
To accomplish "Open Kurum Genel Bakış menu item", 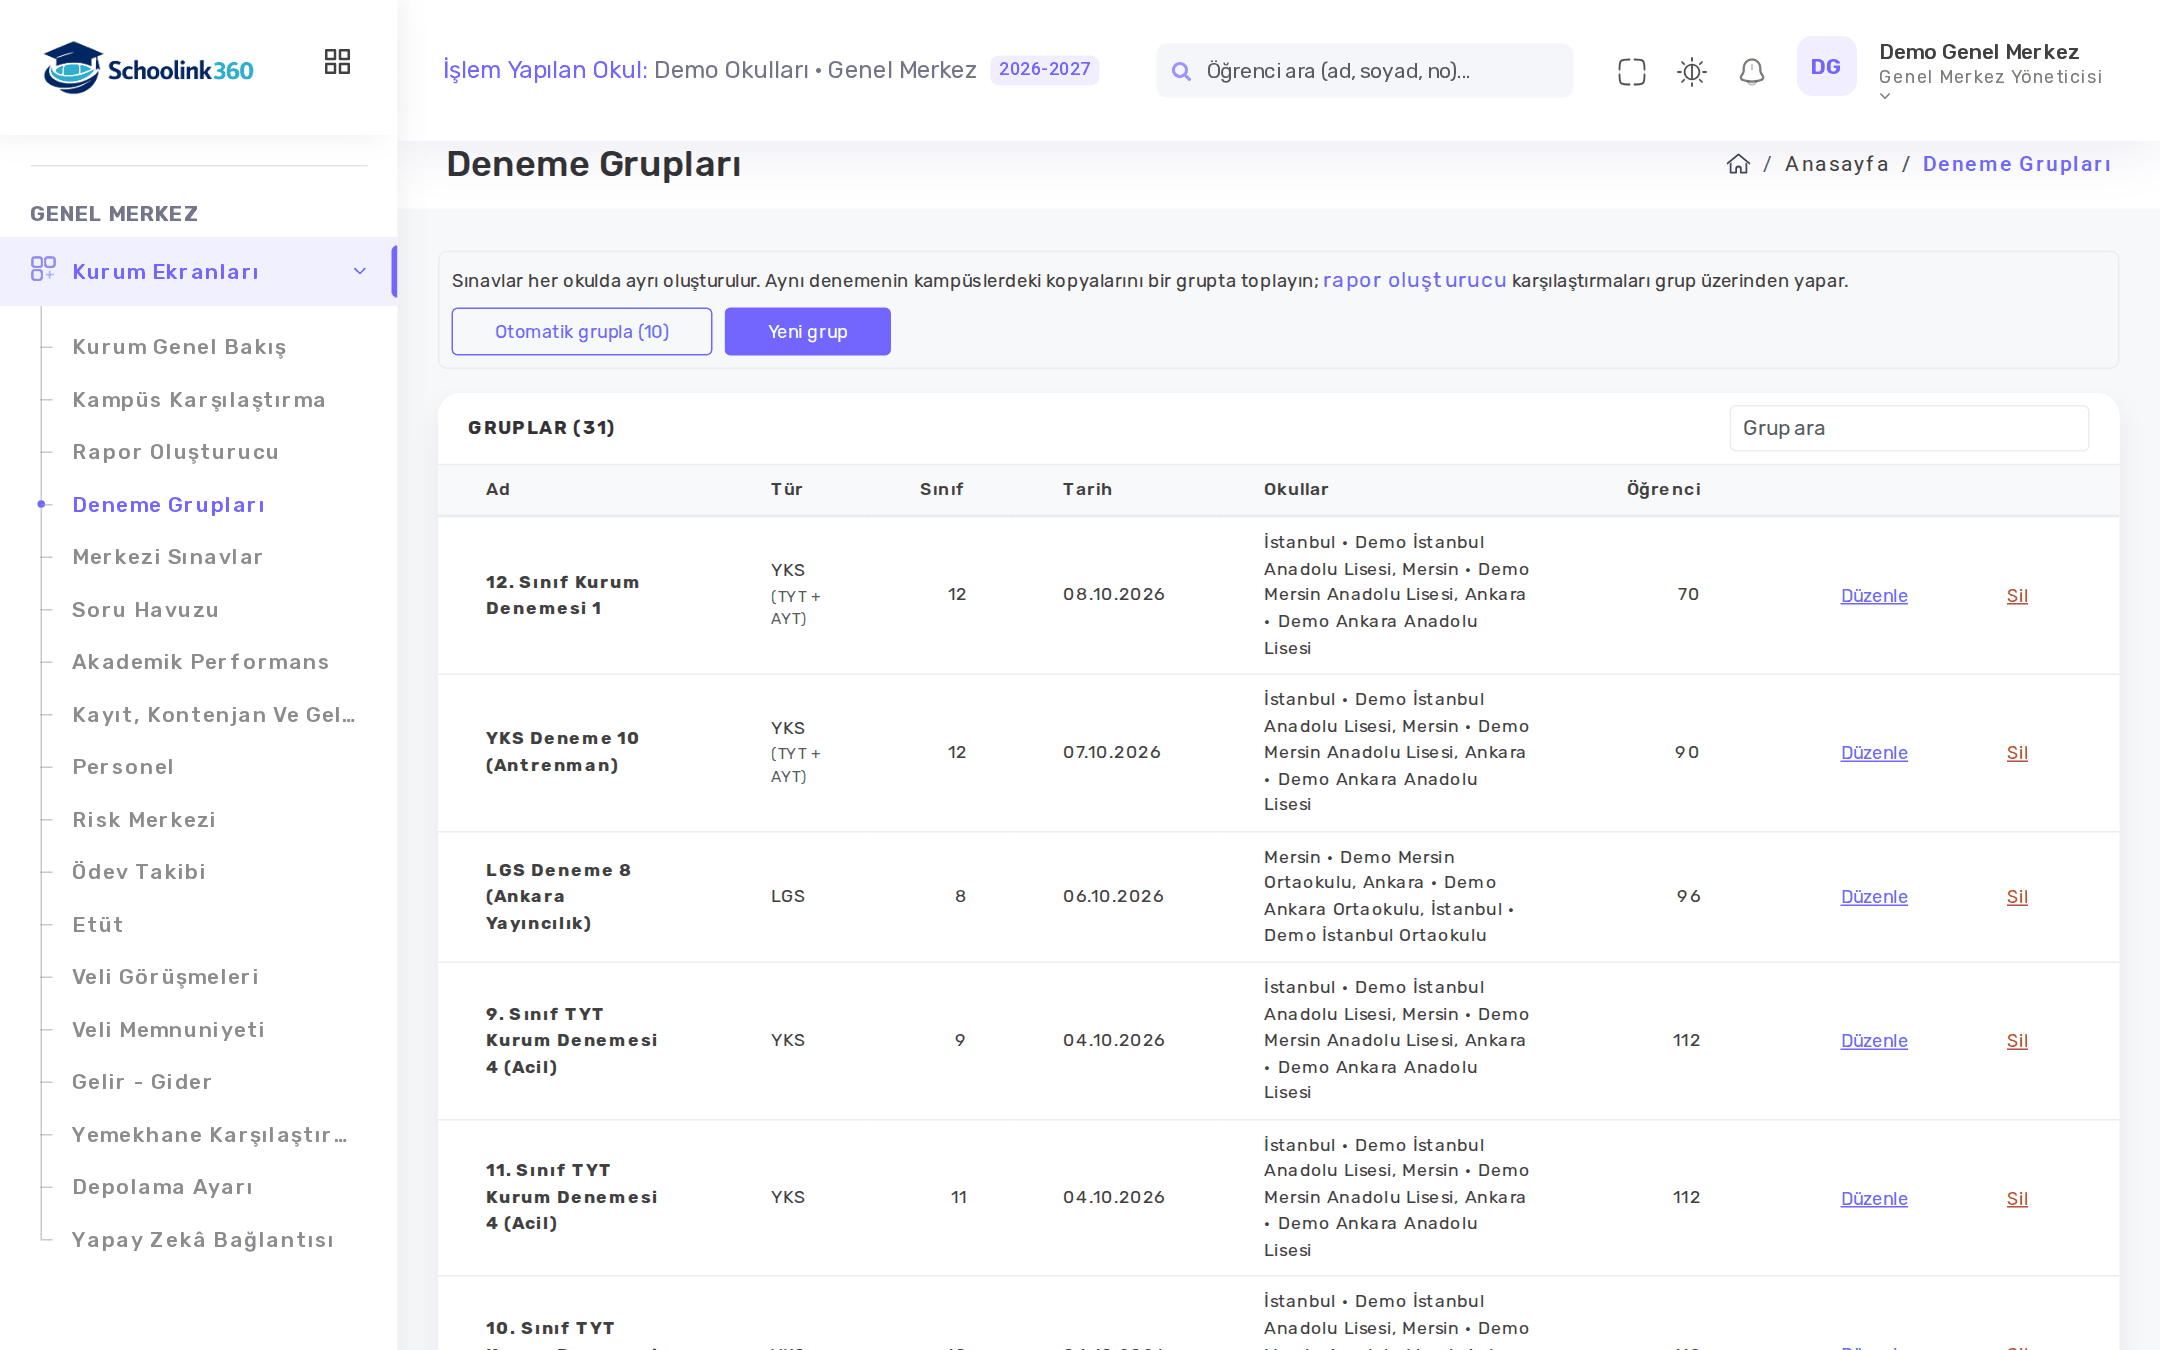I will pos(179,347).
